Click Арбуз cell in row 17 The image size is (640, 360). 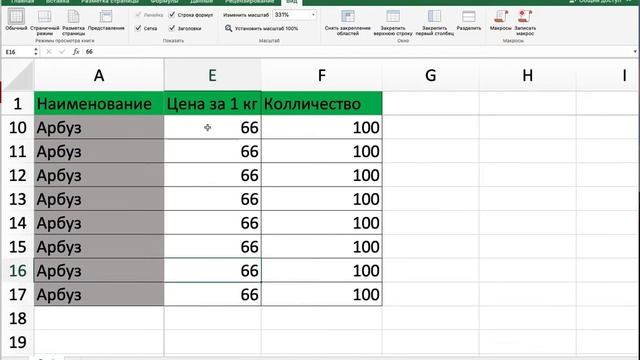click(x=99, y=295)
